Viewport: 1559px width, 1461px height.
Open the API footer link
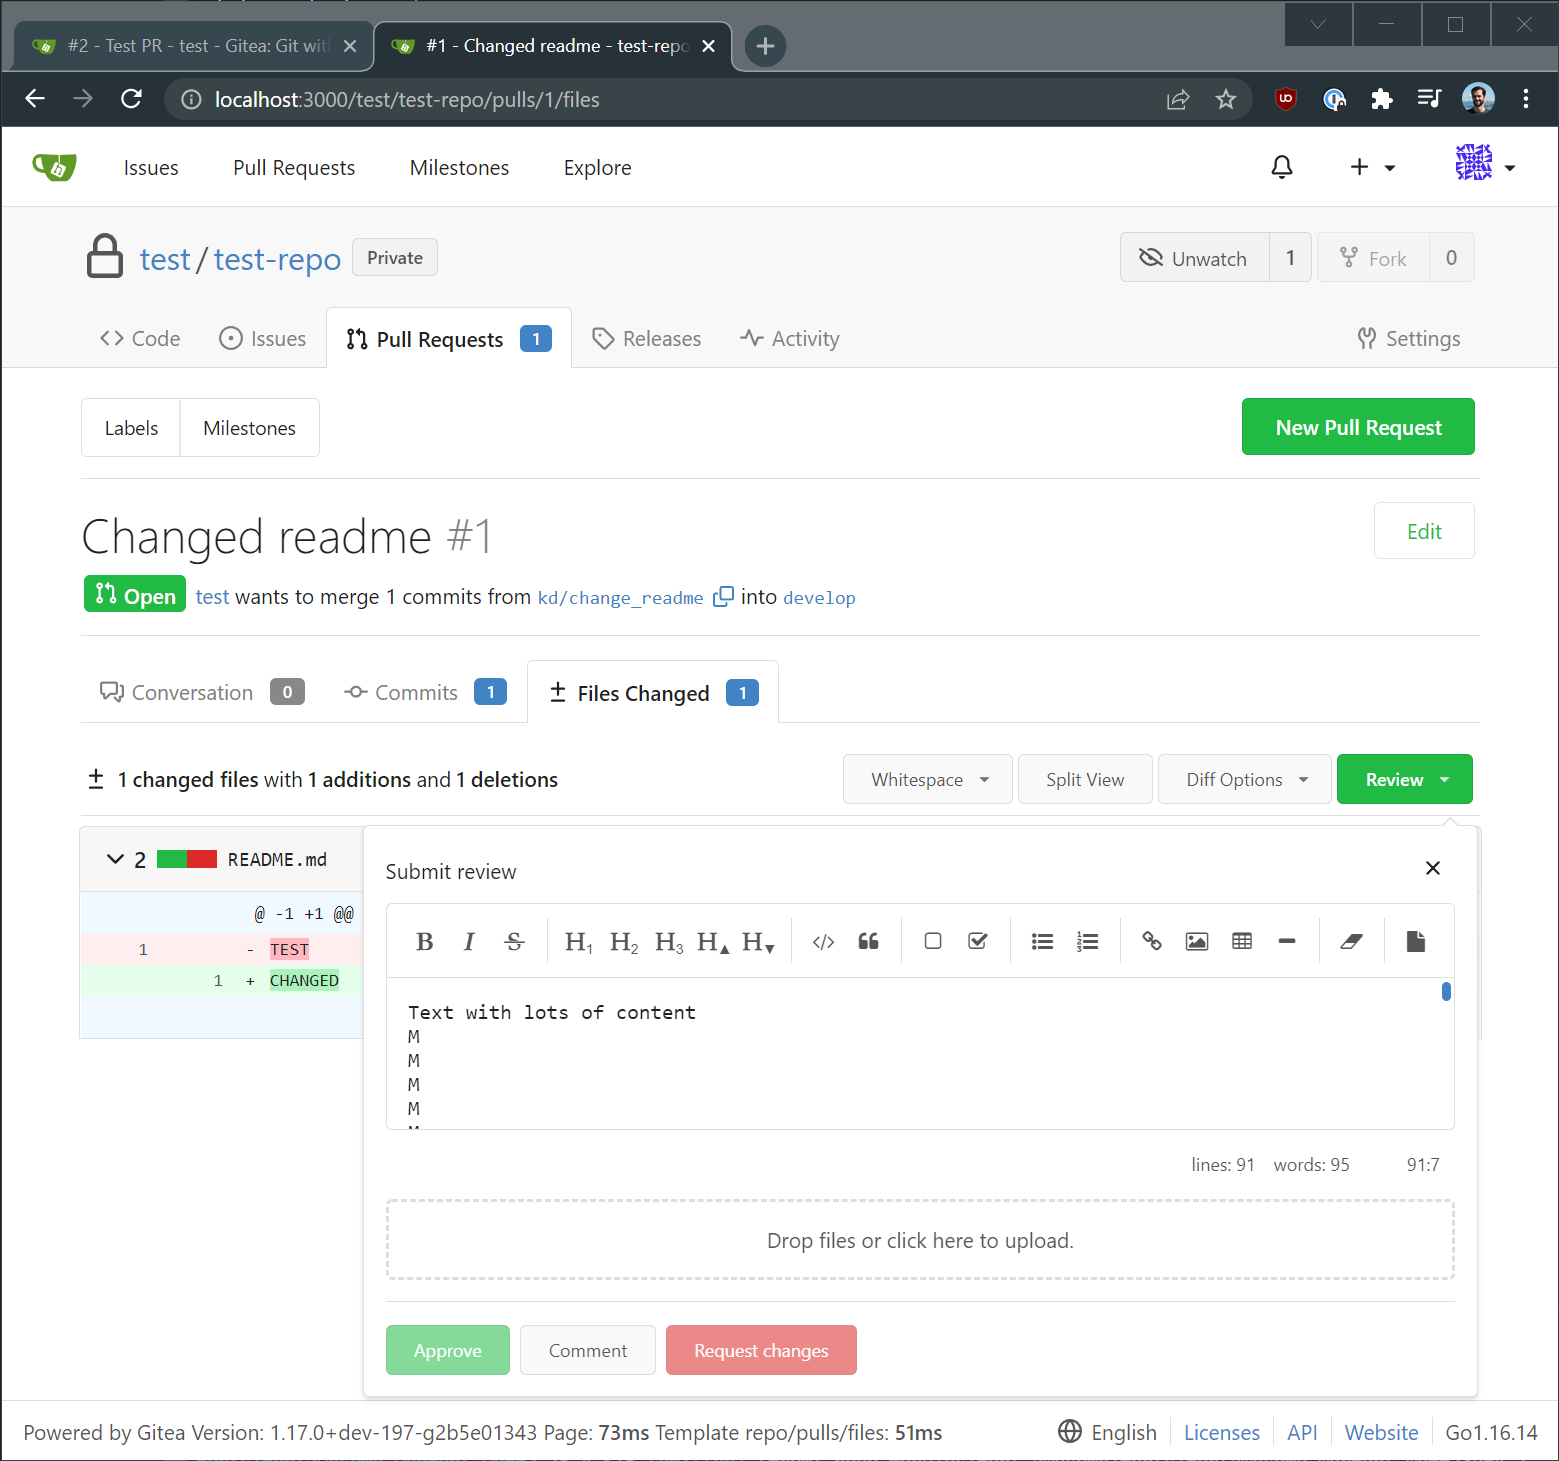pyautogui.click(x=1302, y=1432)
